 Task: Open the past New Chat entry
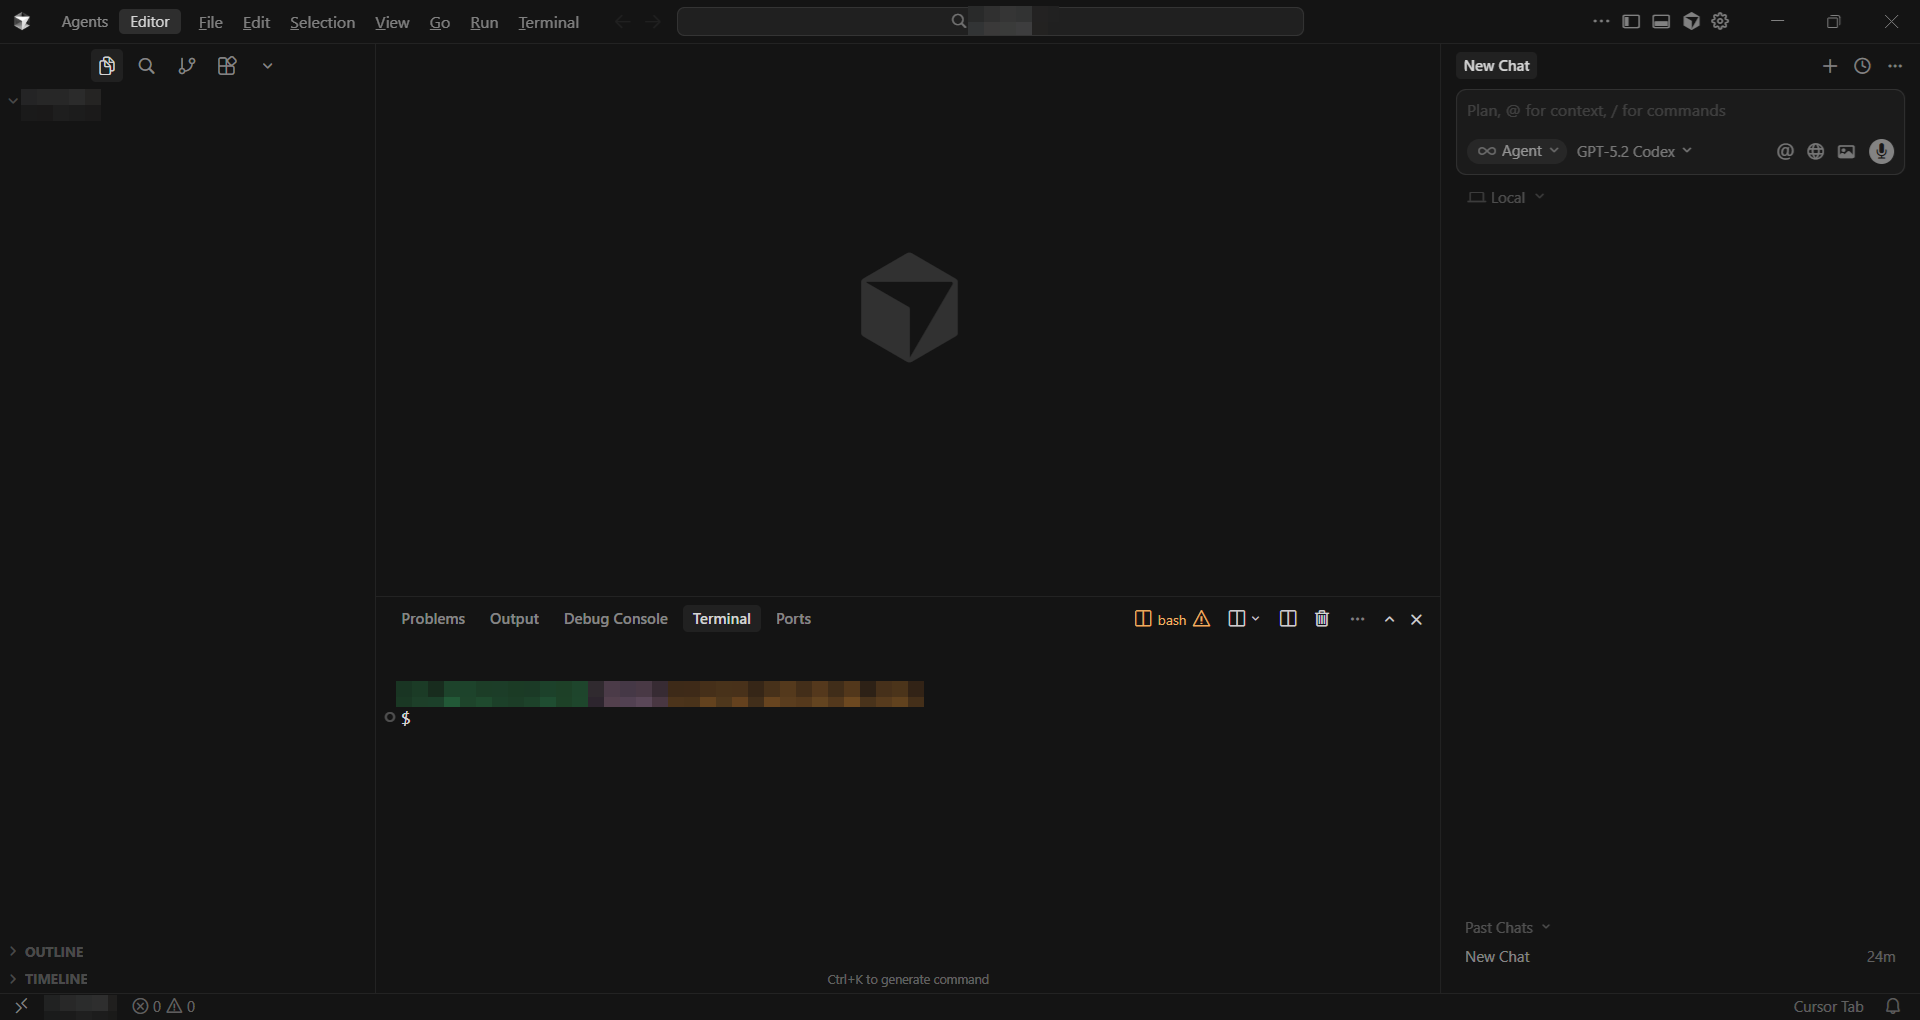[x=1497, y=957]
